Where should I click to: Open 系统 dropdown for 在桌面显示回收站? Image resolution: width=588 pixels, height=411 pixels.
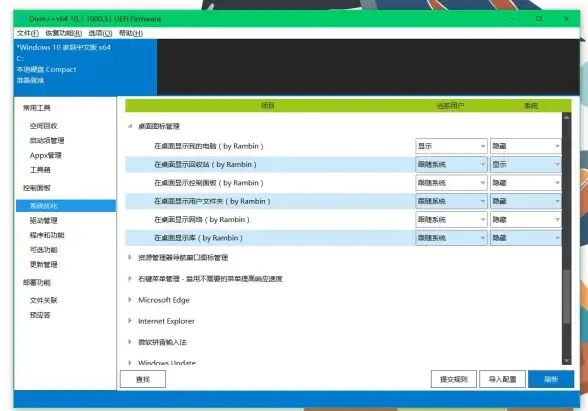525,164
